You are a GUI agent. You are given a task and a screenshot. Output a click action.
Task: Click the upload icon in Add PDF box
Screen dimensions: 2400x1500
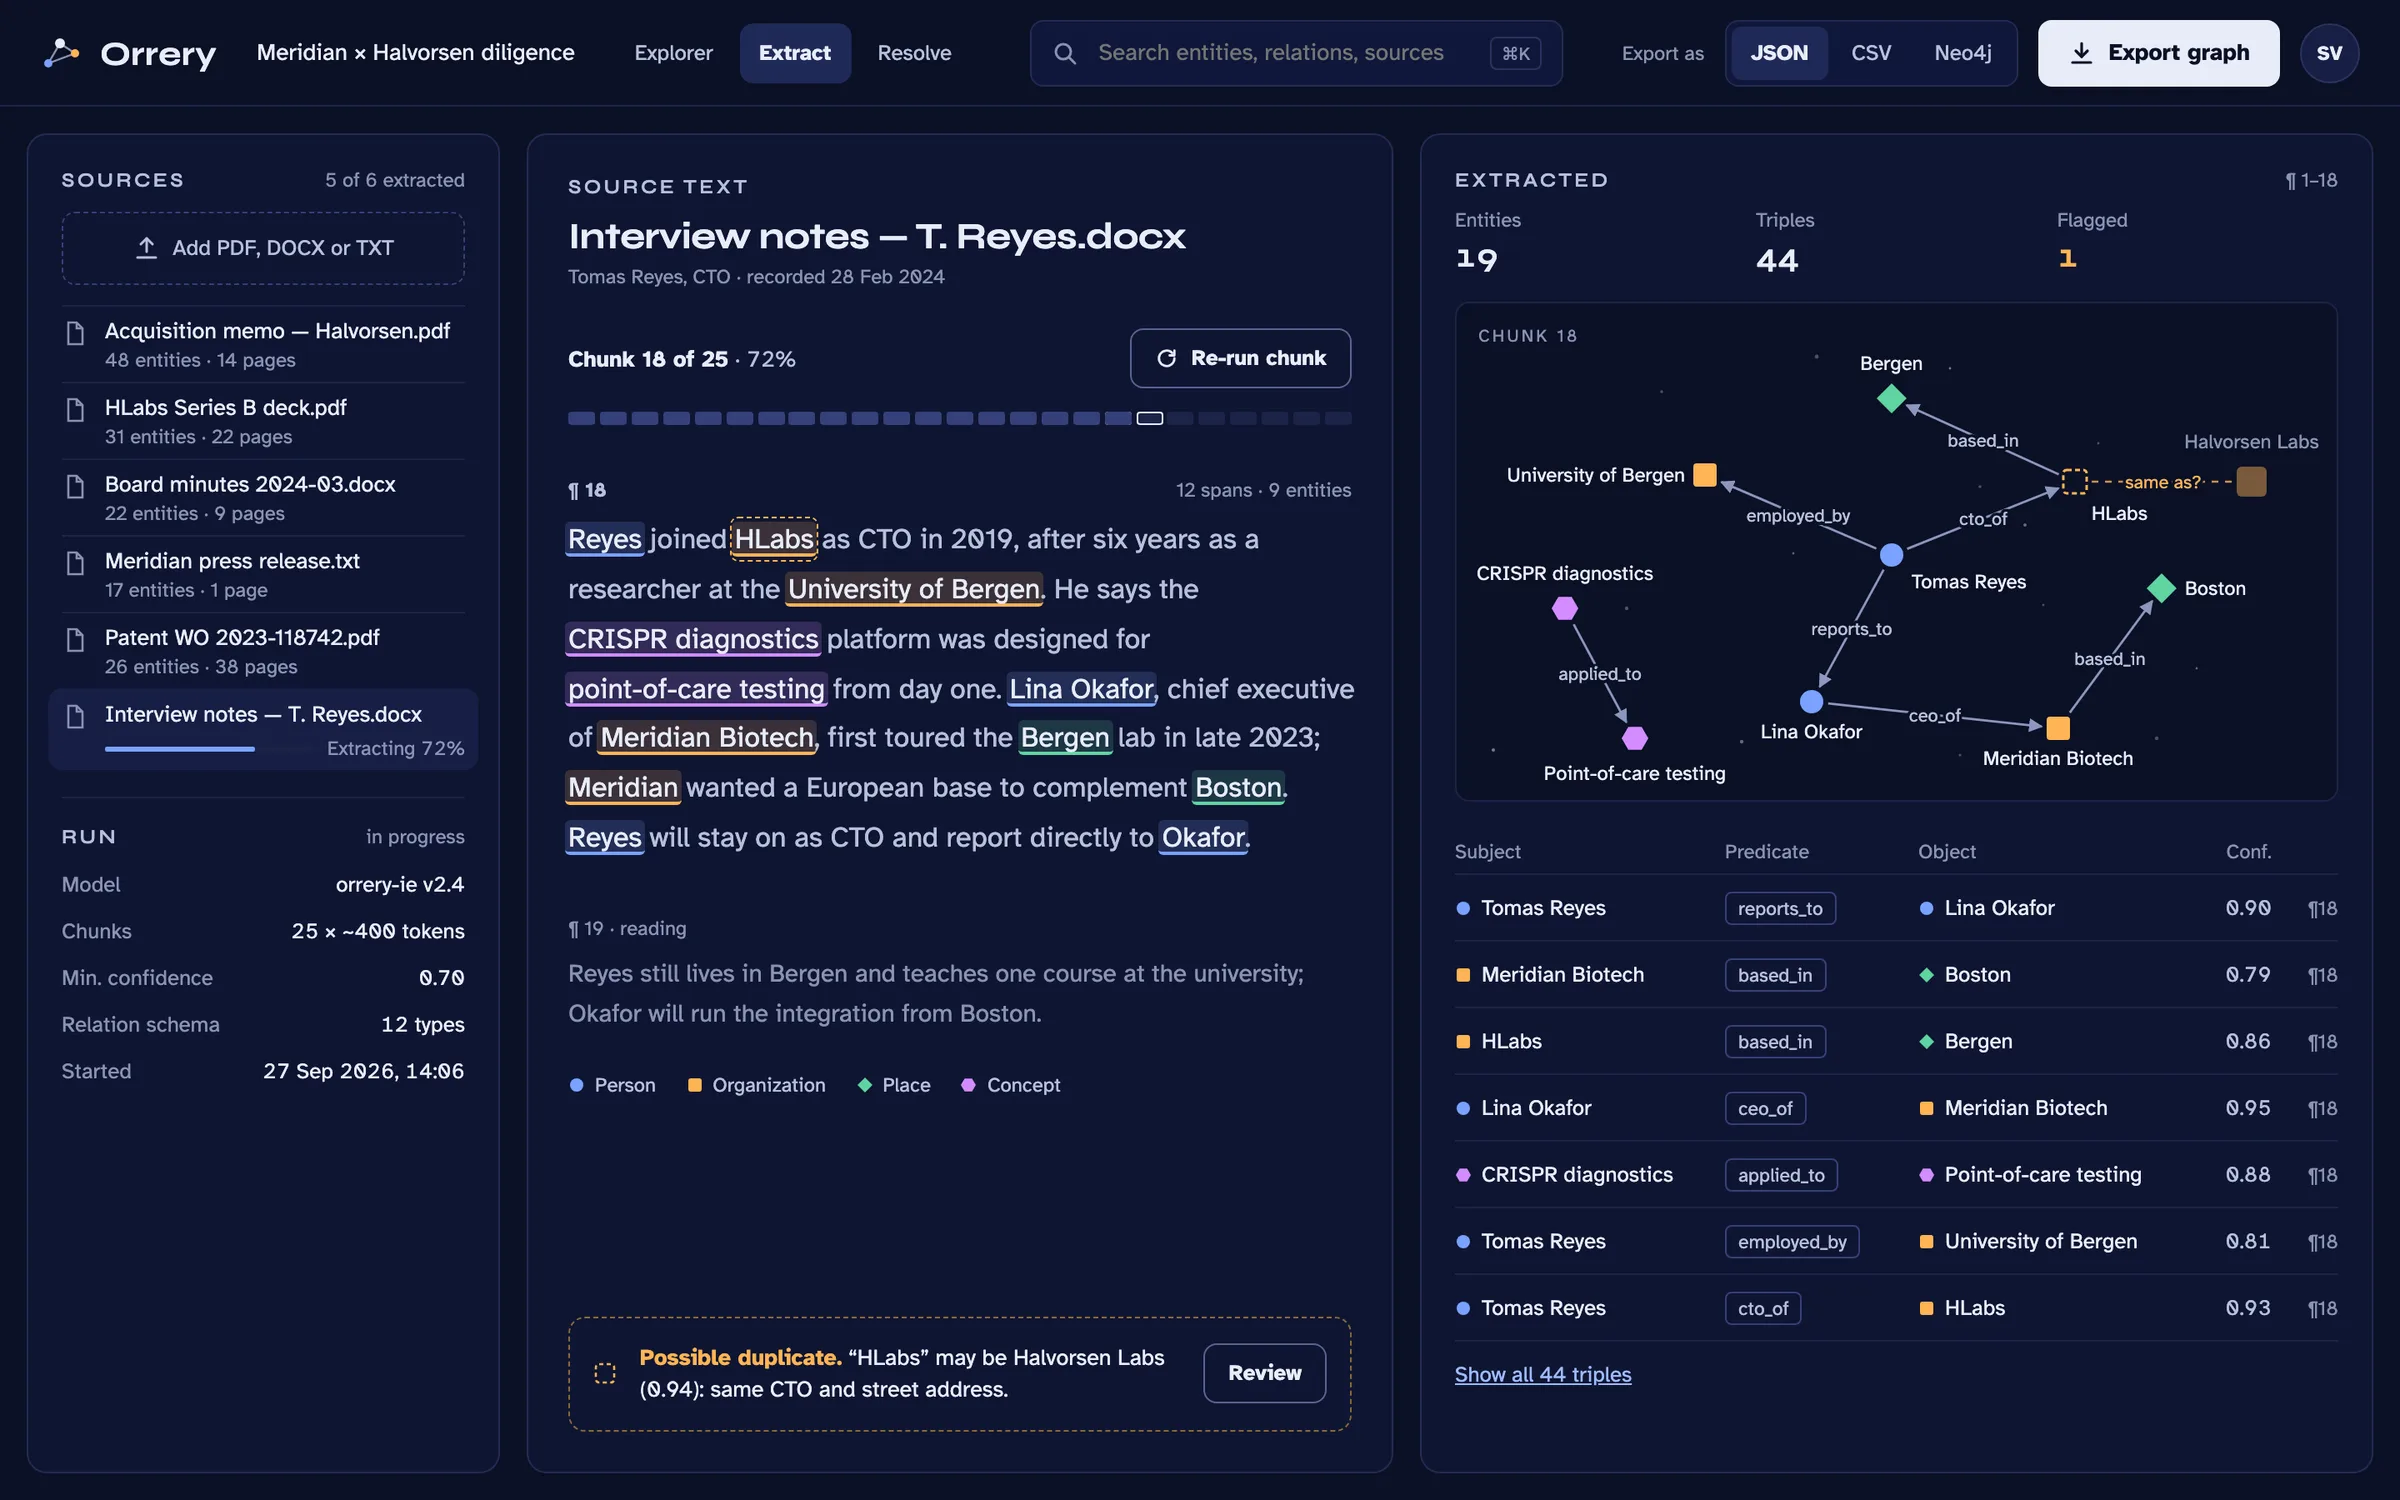point(146,247)
